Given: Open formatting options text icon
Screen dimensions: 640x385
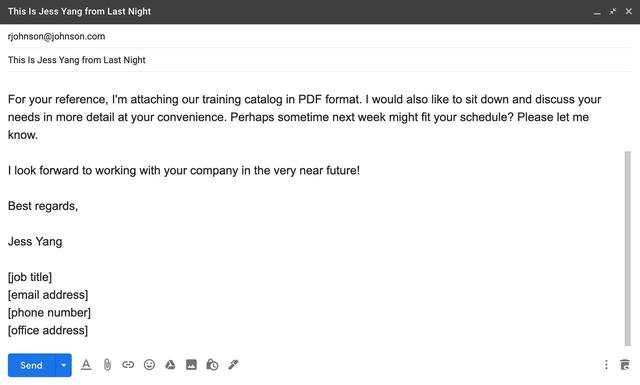Looking at the screenshot, I should (86, 365).
